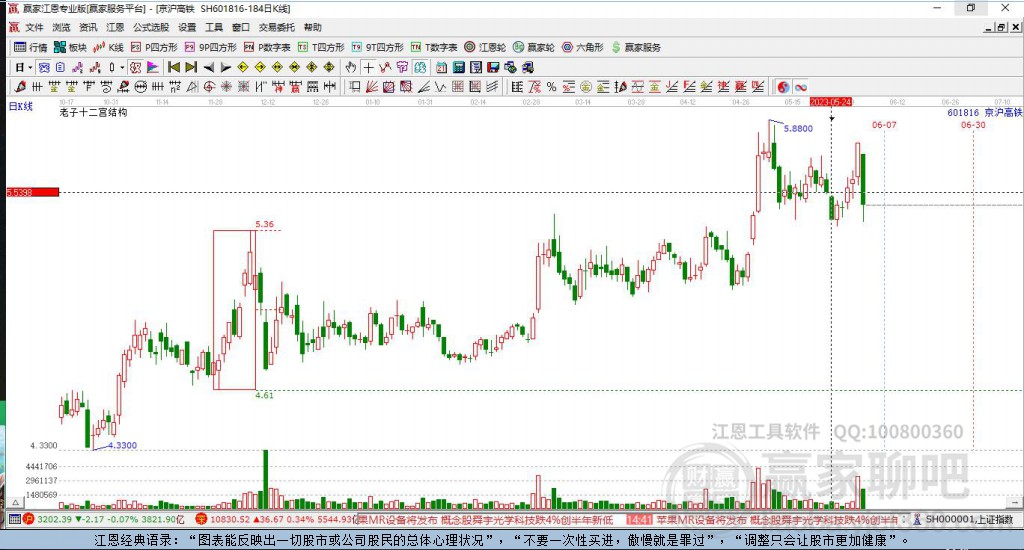Click the red floppy disk save icon
1024x550 pixels.
pos(493,67)
